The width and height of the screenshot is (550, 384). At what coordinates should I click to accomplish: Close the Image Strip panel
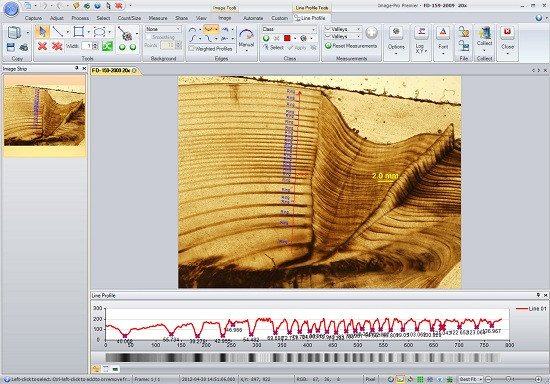pyautogui.click(x=84, y=69)
